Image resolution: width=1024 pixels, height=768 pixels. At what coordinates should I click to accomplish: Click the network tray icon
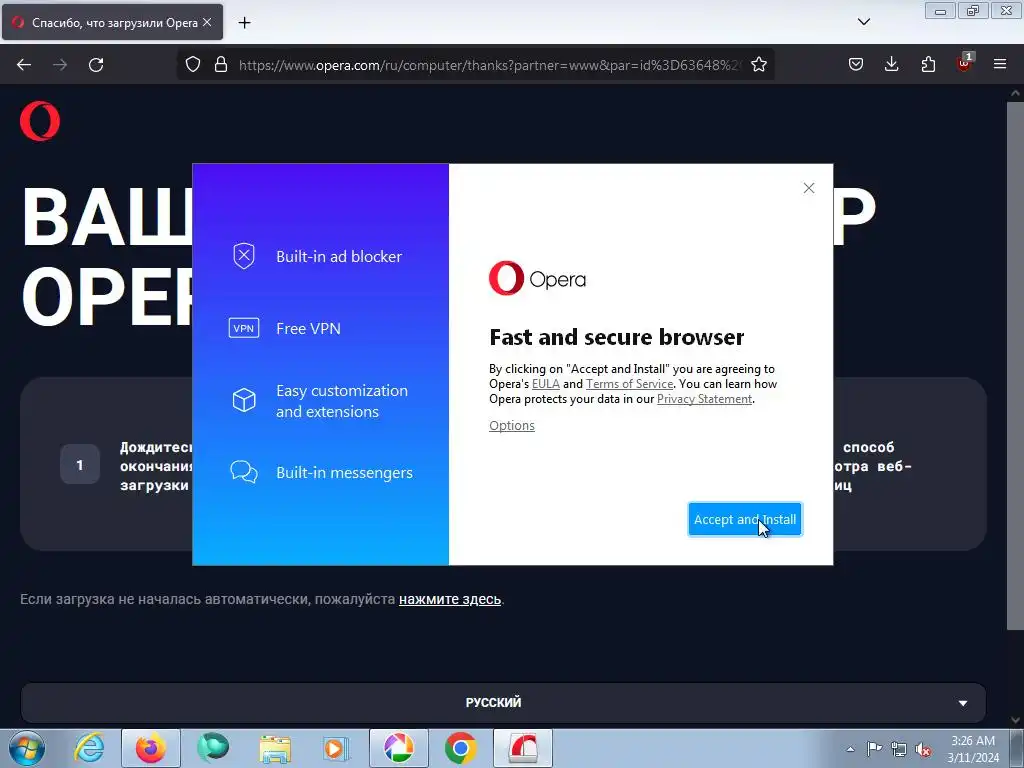899,749
